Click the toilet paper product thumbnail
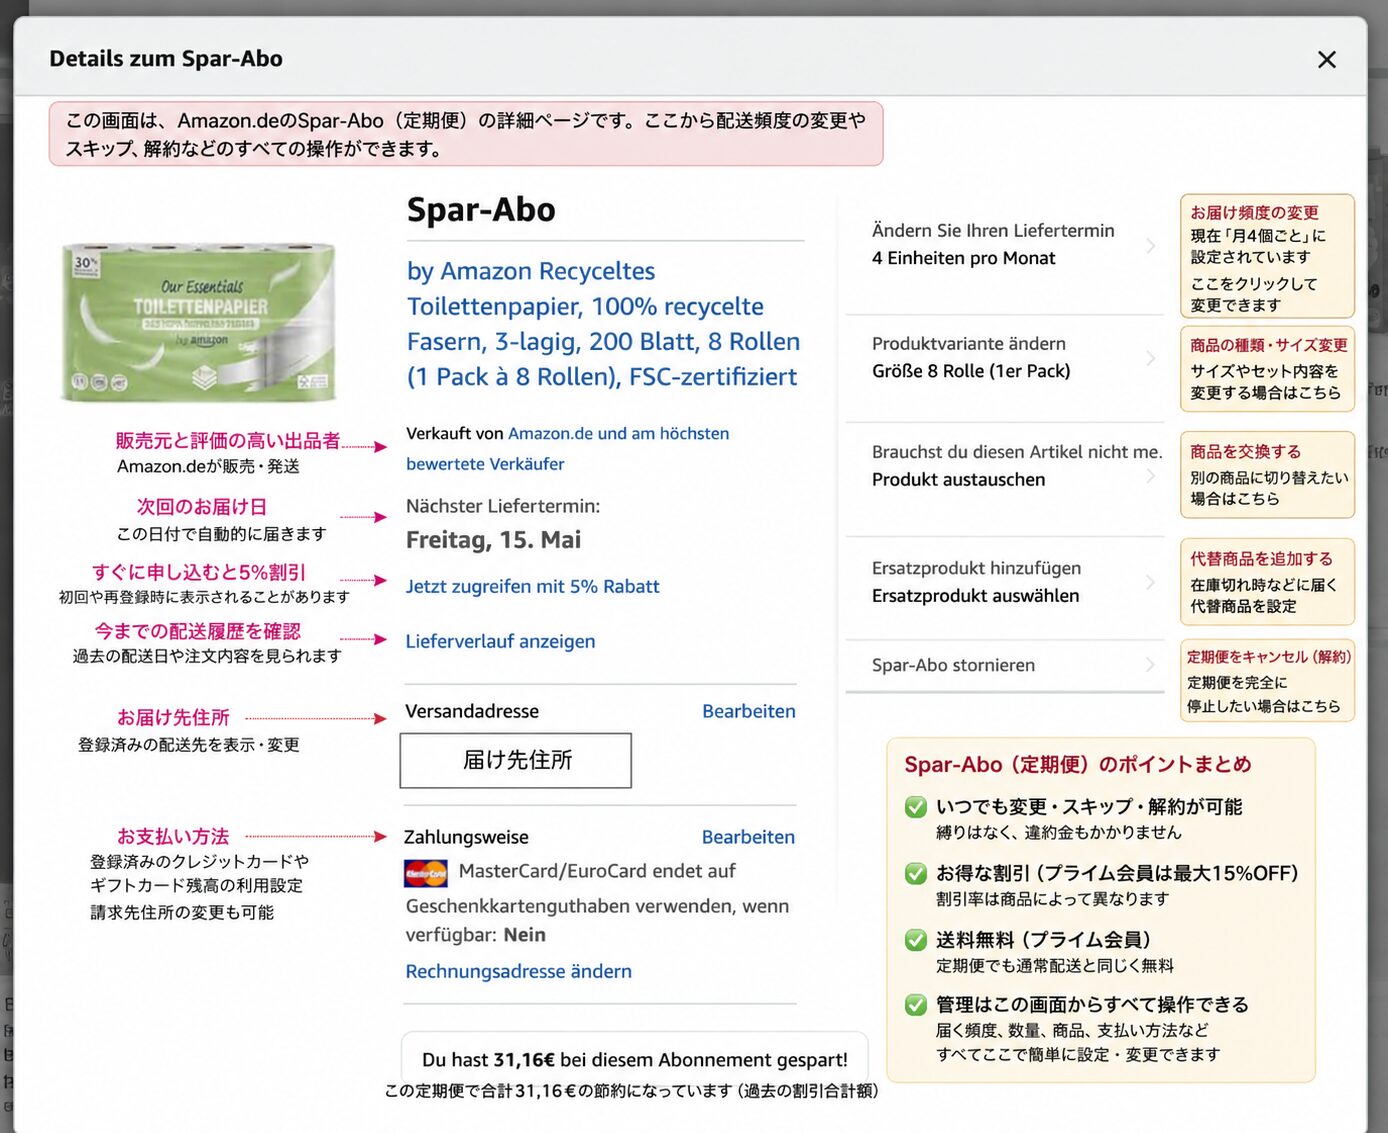Screen dimensions: 1388x1133 click(199, 322)
